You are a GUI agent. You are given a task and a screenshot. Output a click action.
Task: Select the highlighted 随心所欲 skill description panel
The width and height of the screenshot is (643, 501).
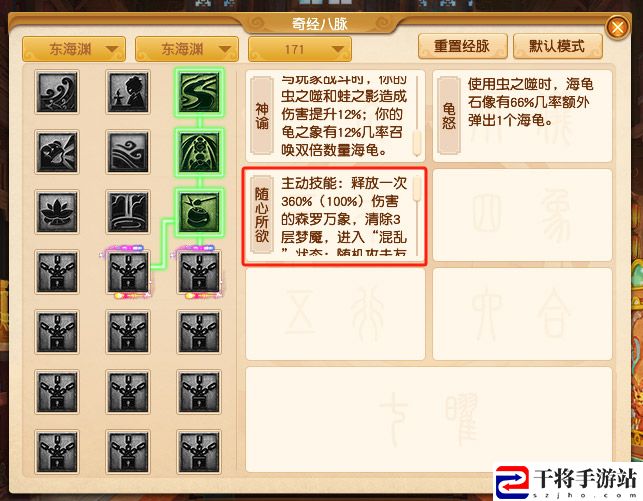tap(334, 216)
